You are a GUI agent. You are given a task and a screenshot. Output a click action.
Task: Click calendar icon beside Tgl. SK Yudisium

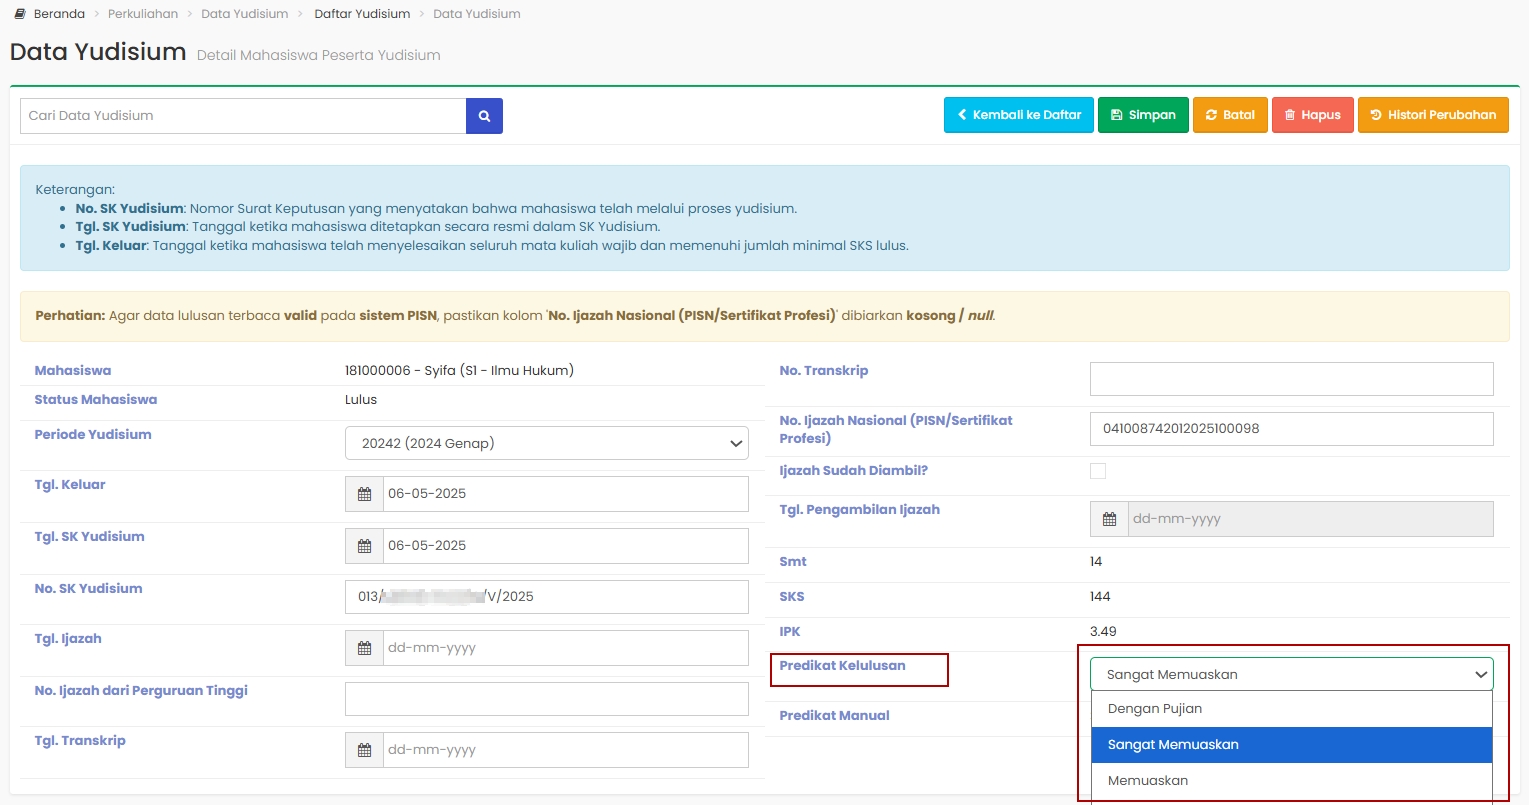coord(364,546)
